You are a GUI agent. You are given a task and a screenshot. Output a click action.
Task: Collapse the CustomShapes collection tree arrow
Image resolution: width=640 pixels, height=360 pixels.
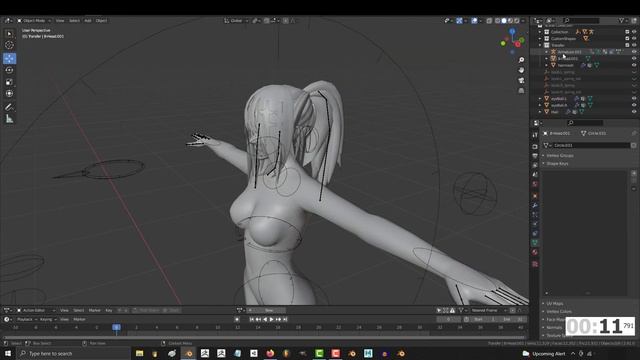point(540,38)
